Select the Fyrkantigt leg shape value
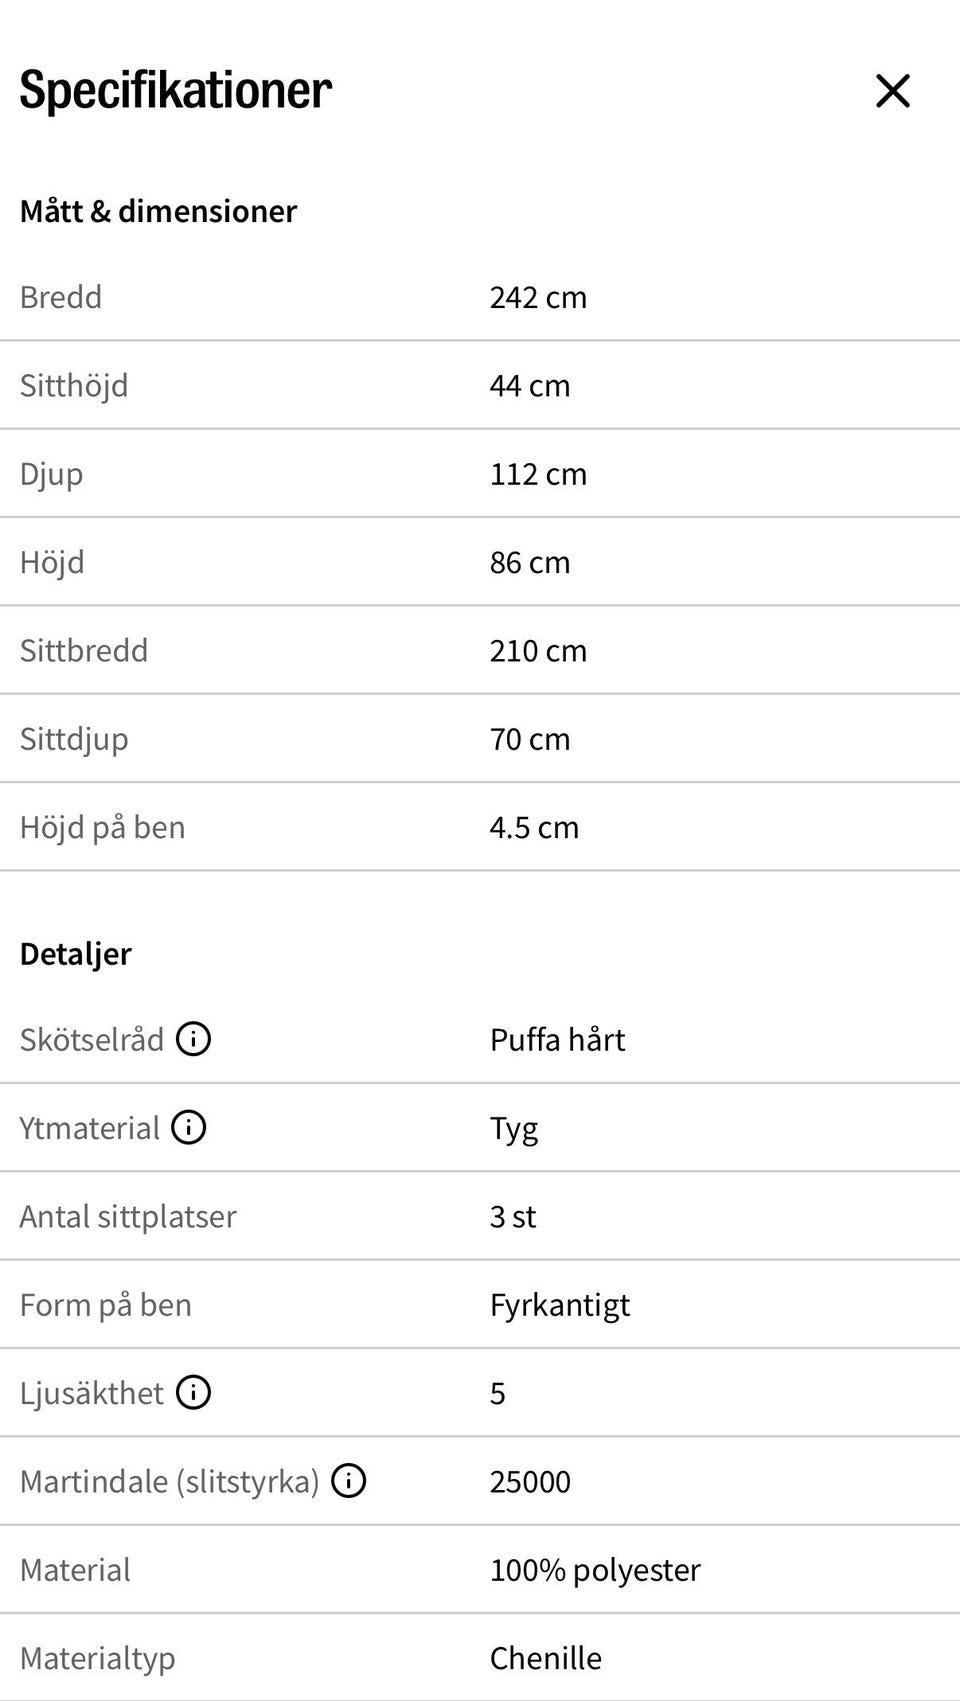Viewport: 960px width, 1701px height. point(560,1305)
